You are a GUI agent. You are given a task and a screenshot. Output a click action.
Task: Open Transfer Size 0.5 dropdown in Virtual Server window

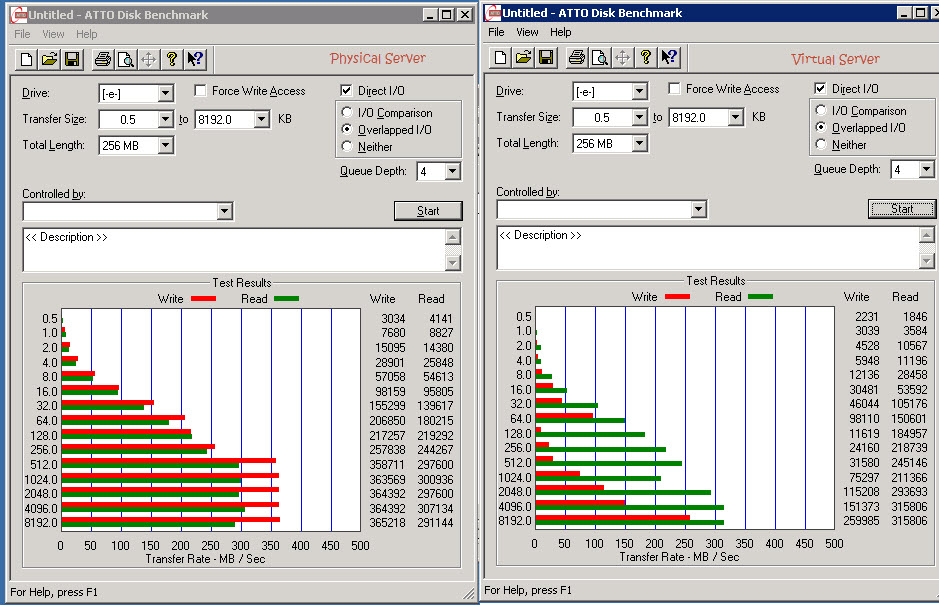click(640, 117)
